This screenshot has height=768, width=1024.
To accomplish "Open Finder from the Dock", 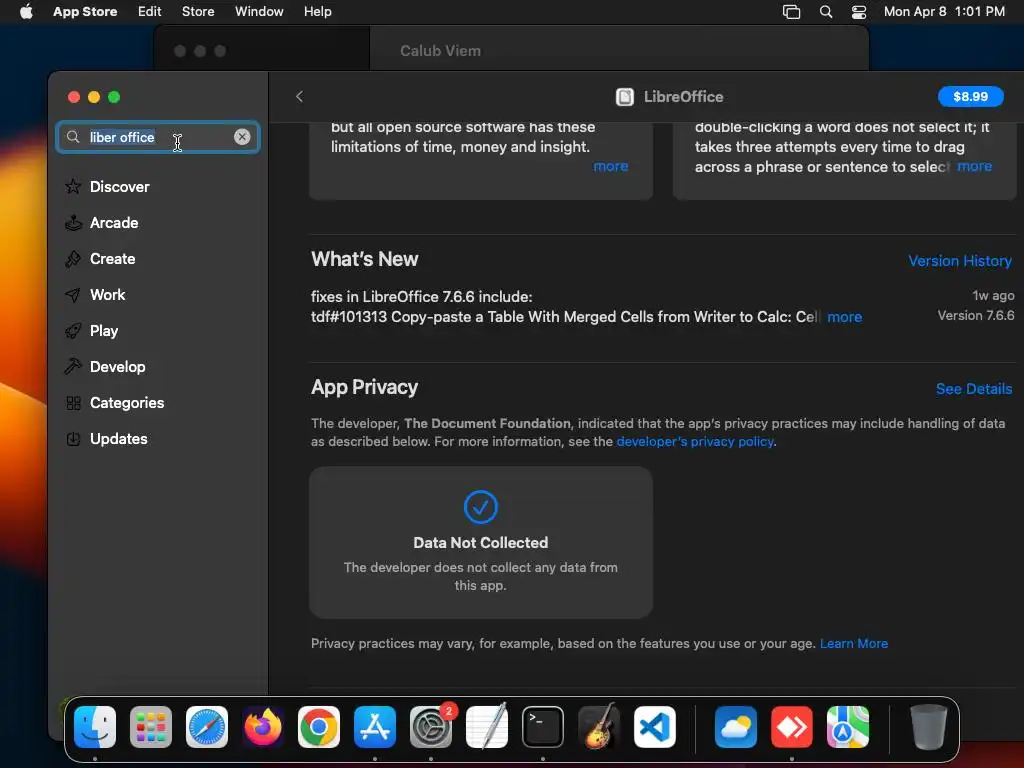I will [x=95, y=727].
